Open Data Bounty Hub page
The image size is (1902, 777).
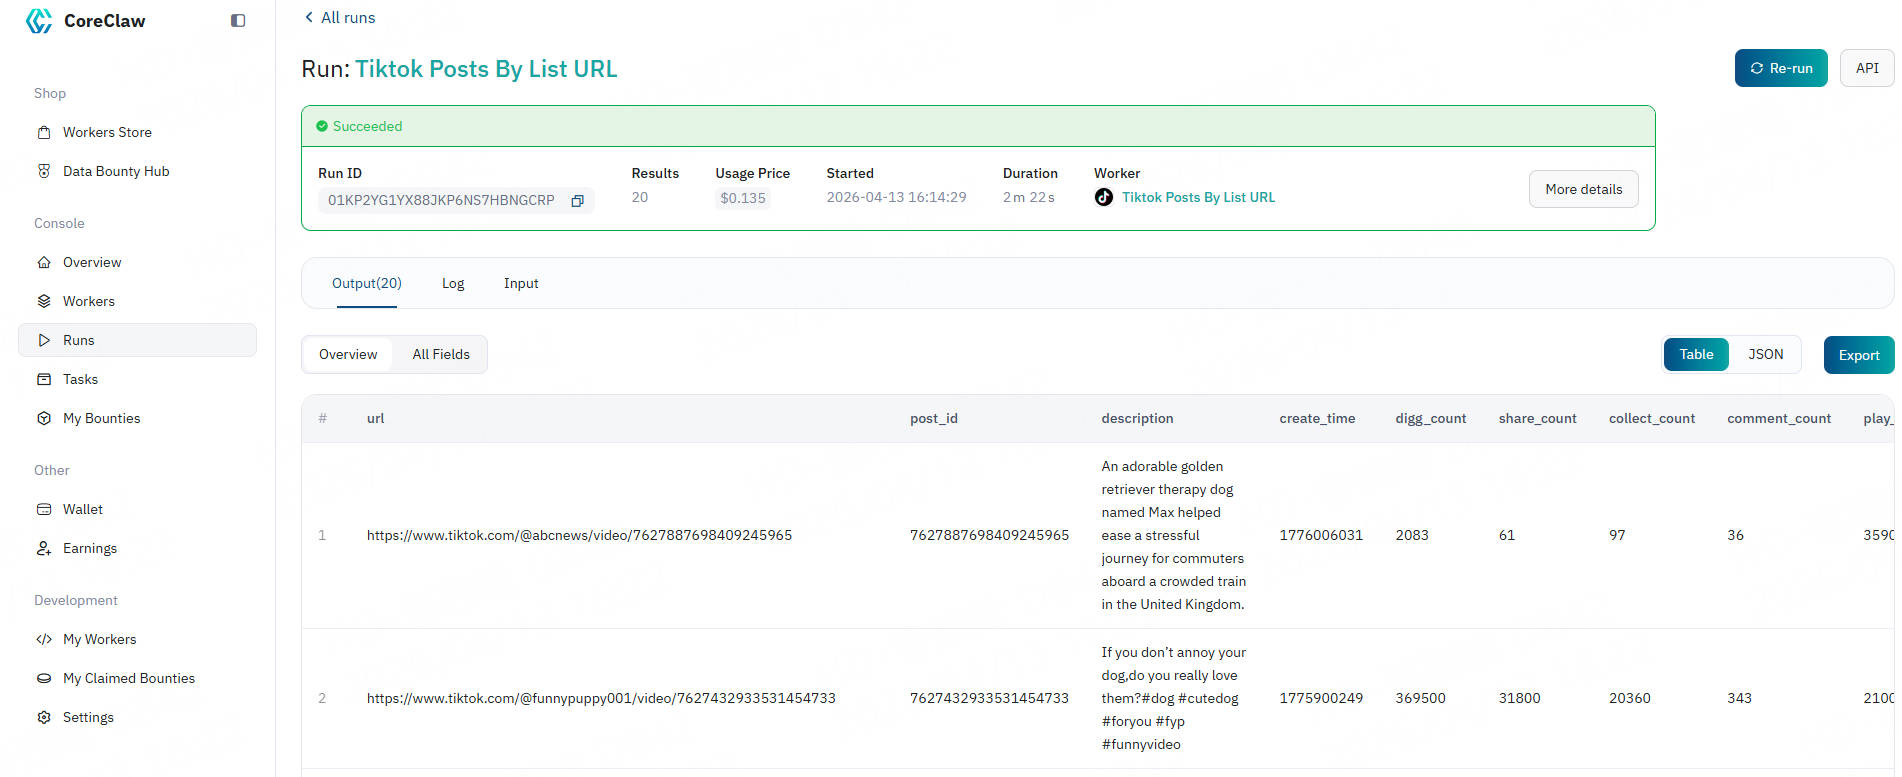point(116,171)
